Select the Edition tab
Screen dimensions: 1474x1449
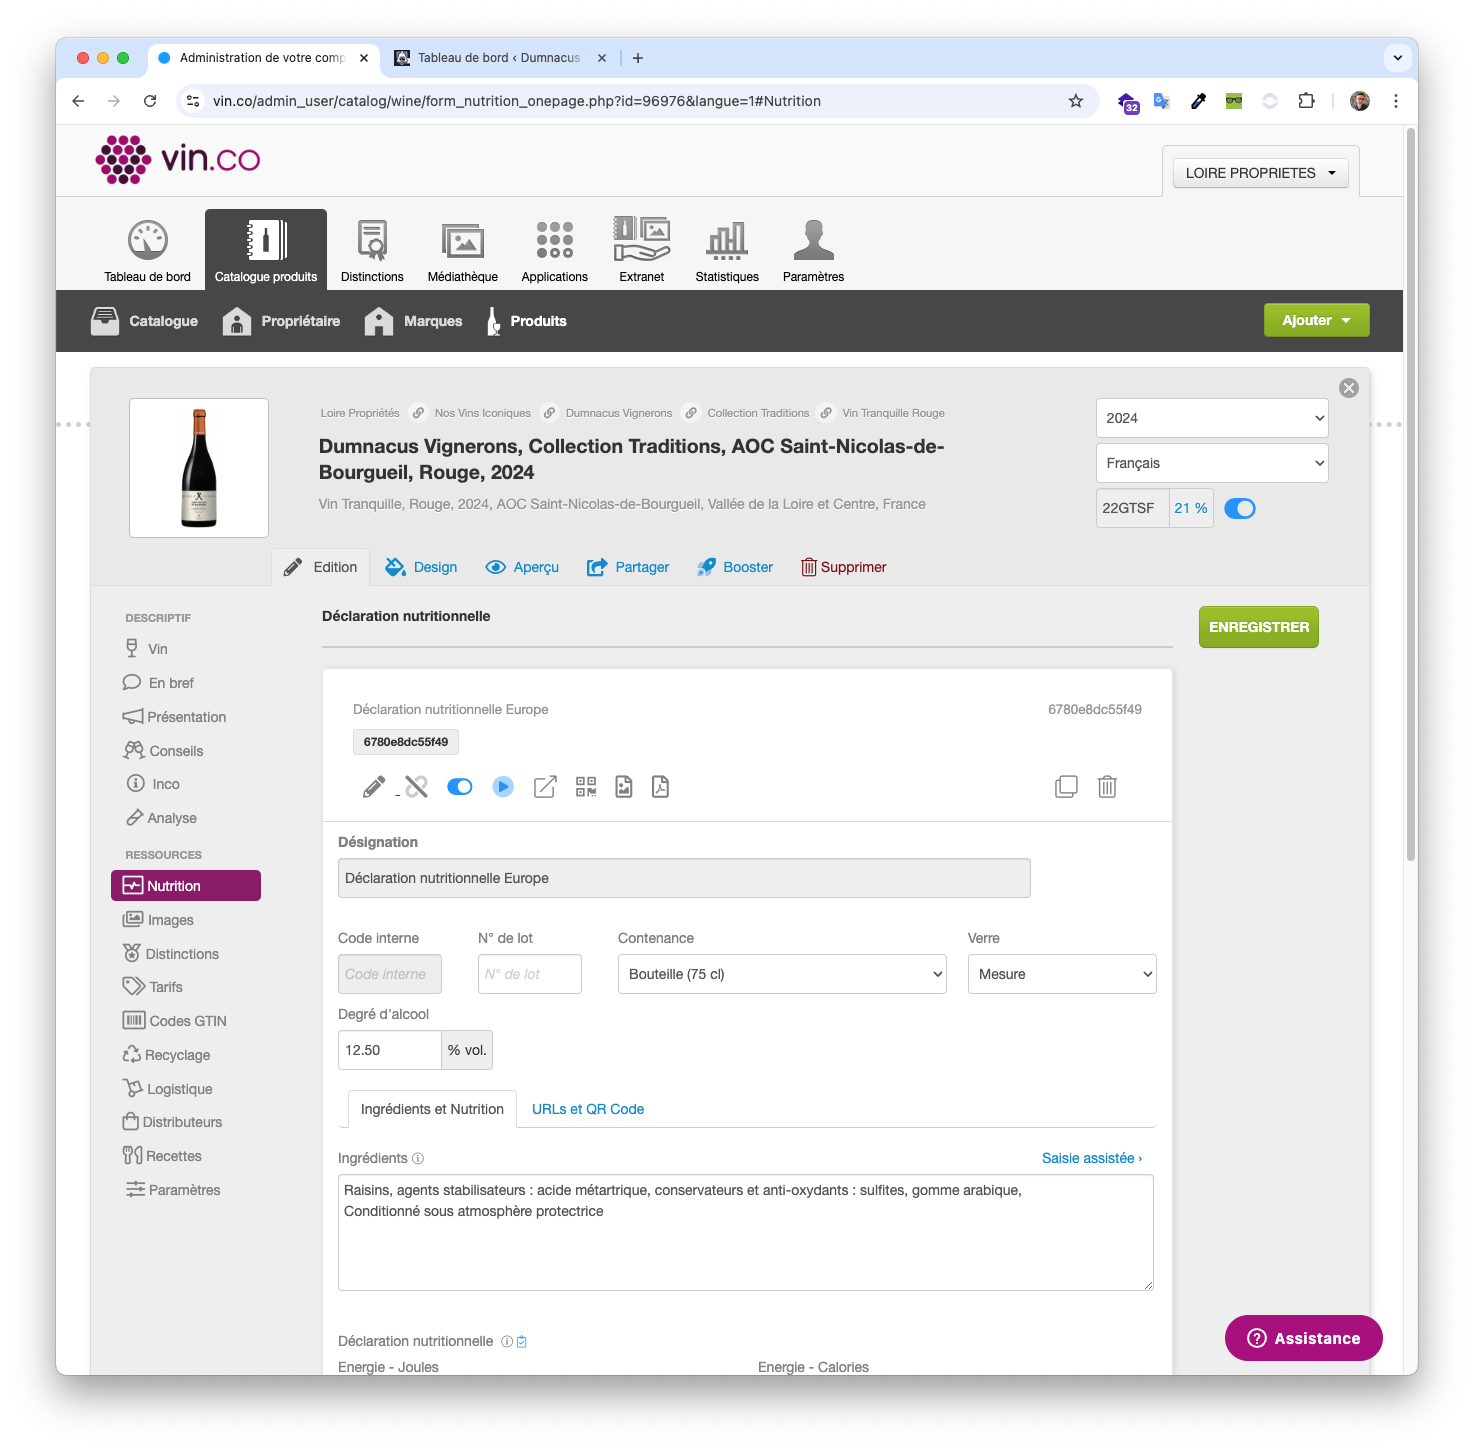(x=321, y=567)
